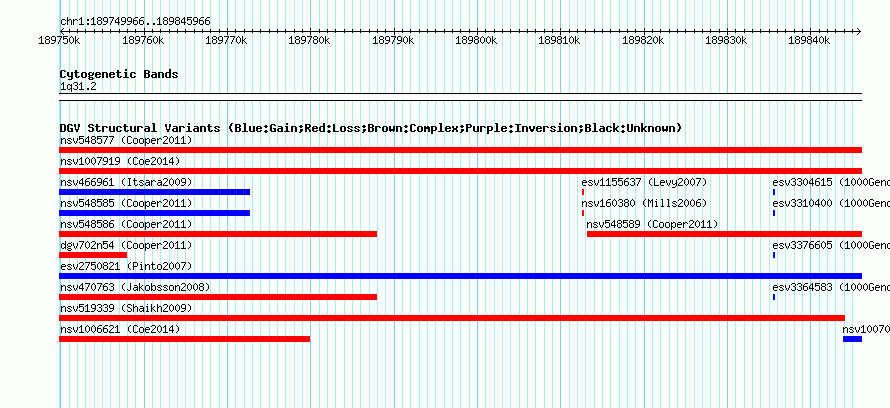The height and width of the screenshot is (408, 890).
Task: Click the short blue bar under nsv10070
Action: coord(853,339)
